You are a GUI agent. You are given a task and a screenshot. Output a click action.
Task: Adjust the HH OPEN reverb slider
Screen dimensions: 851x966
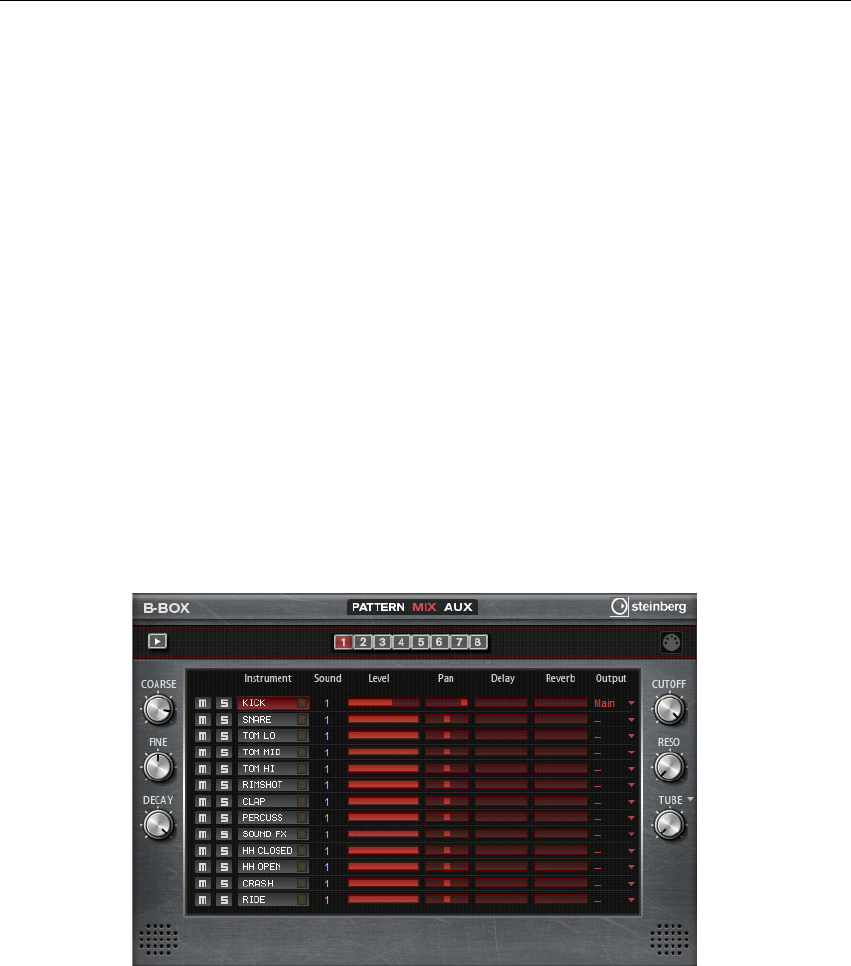pos(561,867)
